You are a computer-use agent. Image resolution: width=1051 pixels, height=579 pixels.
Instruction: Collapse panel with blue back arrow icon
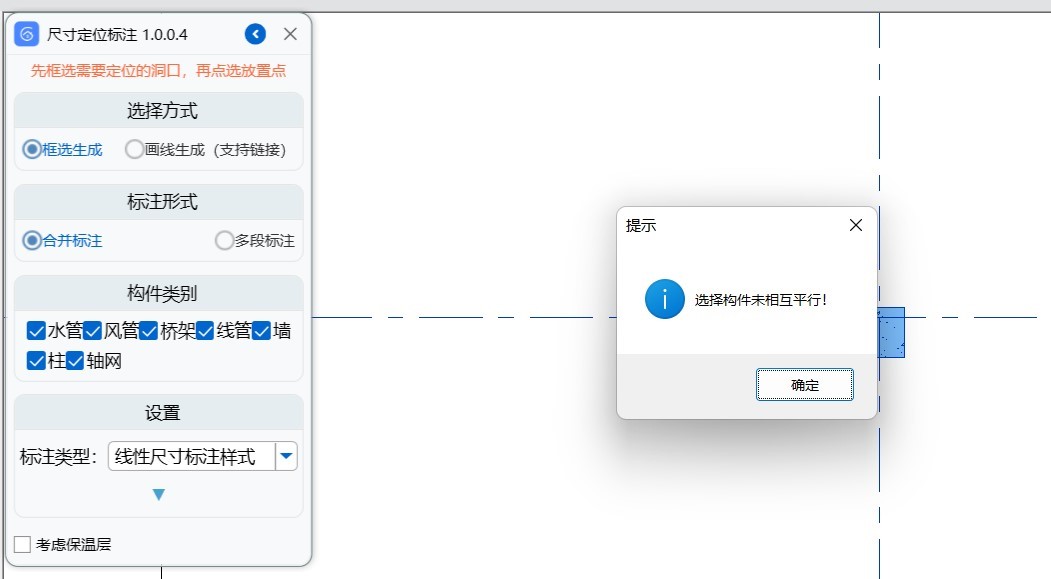tap(255, 34)
